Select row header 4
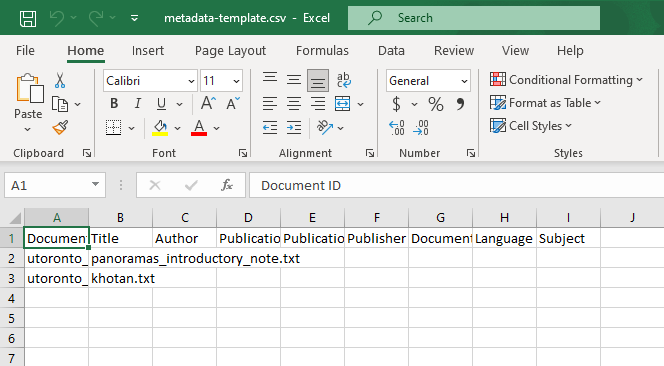Image resolution: width=664 pixels, height=366 pixels. click(x=11, y=298)
